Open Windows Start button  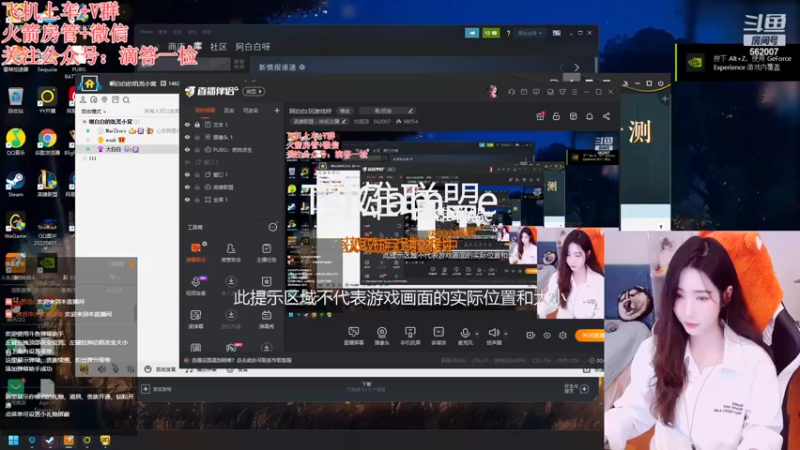pyautogui.click(x=13, y=440)
